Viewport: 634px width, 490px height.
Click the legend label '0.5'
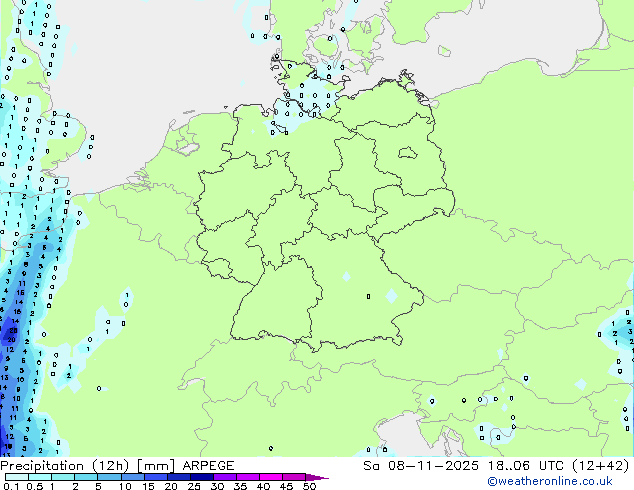coord(35,486)
